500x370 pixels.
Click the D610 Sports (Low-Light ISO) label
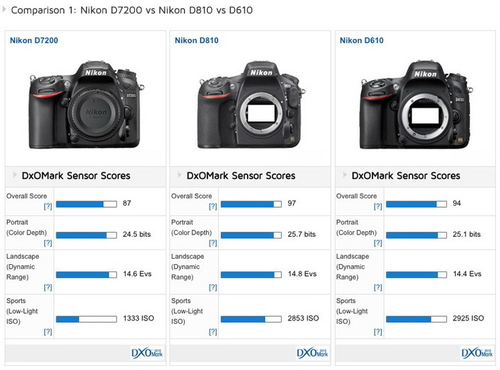(x=353, y=311)
